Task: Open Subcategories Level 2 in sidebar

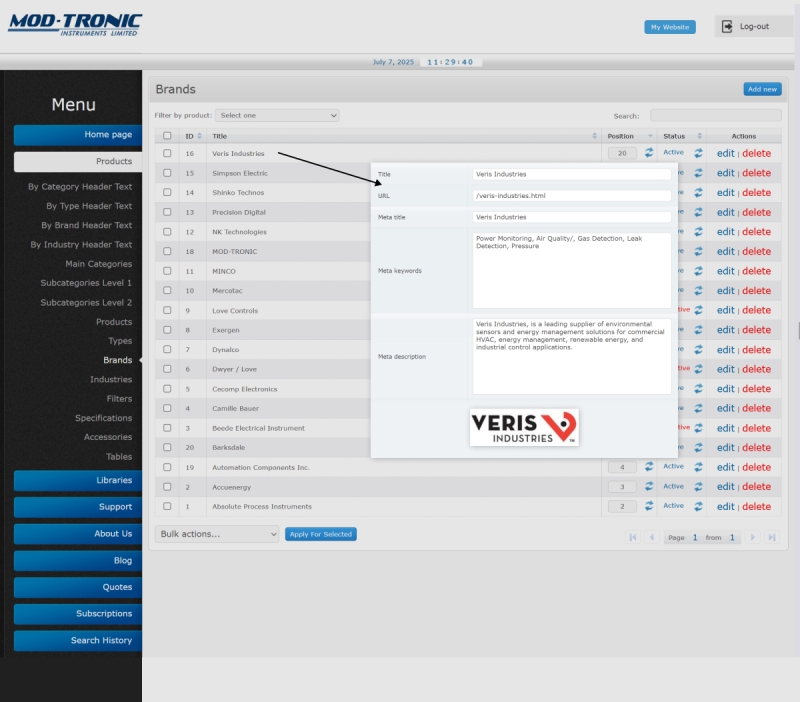Action: coord(86,303)
